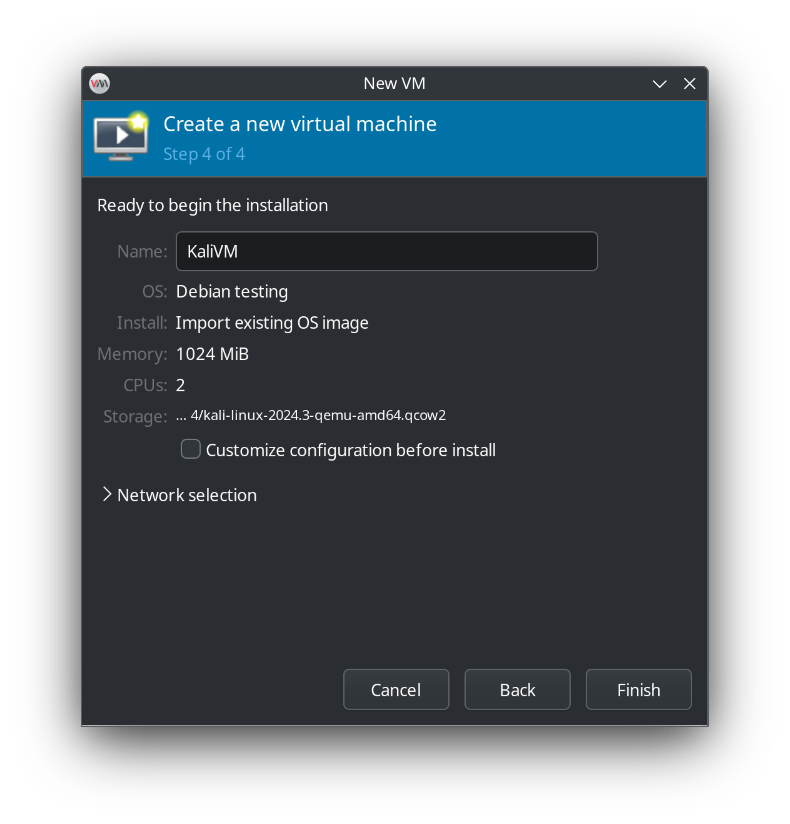
Task: Click the Memory value showing 1024 MiB
Action: [x=212, y=354]
